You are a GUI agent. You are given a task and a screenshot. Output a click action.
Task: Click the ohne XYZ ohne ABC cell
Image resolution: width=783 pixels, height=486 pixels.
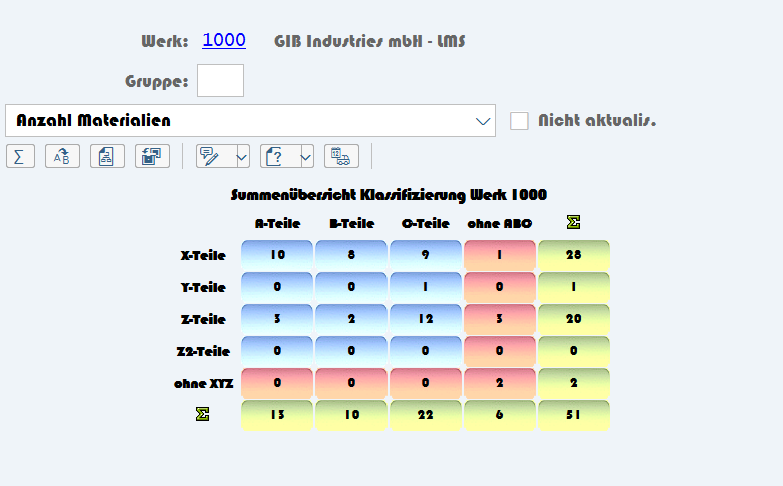coord(499,383)
